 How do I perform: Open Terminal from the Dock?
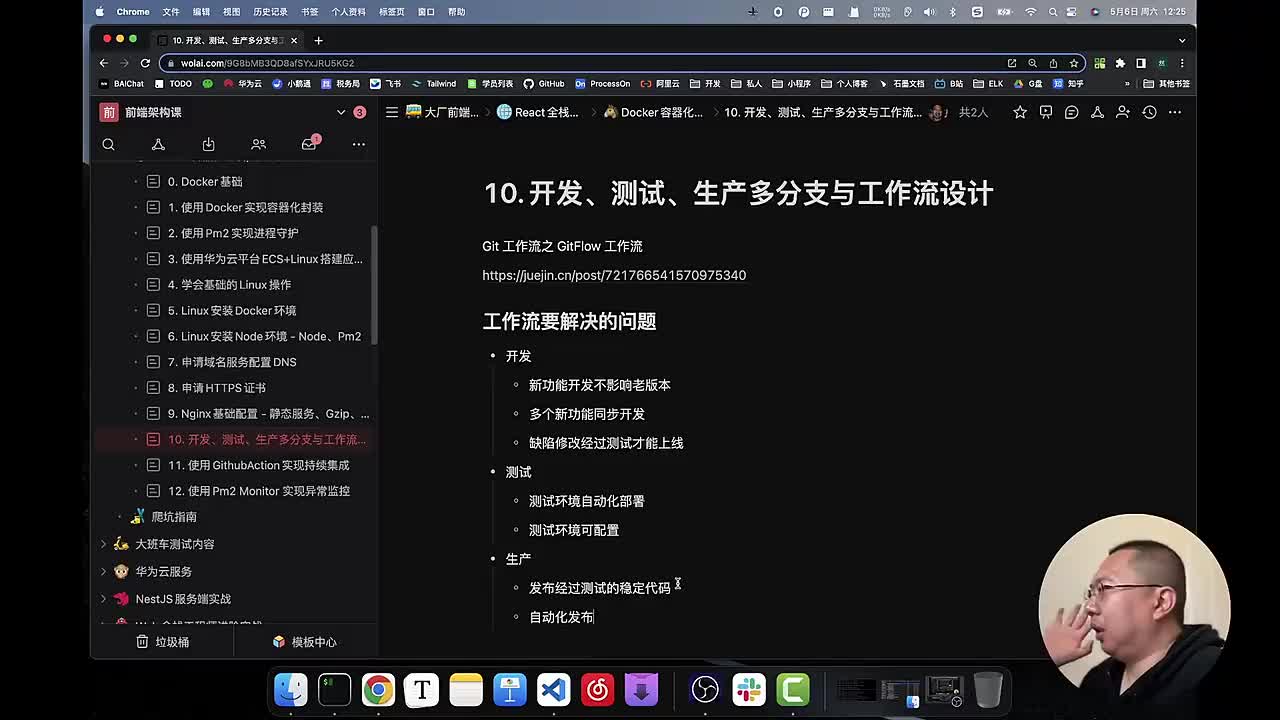point(334,689)
